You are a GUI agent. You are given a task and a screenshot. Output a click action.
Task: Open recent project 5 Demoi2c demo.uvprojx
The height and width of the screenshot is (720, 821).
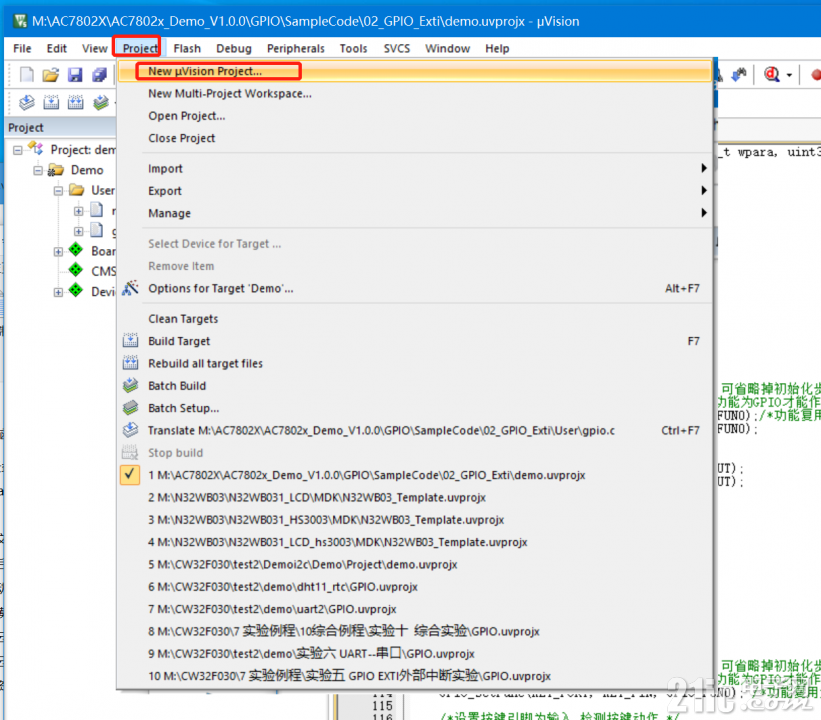point(415,564)
